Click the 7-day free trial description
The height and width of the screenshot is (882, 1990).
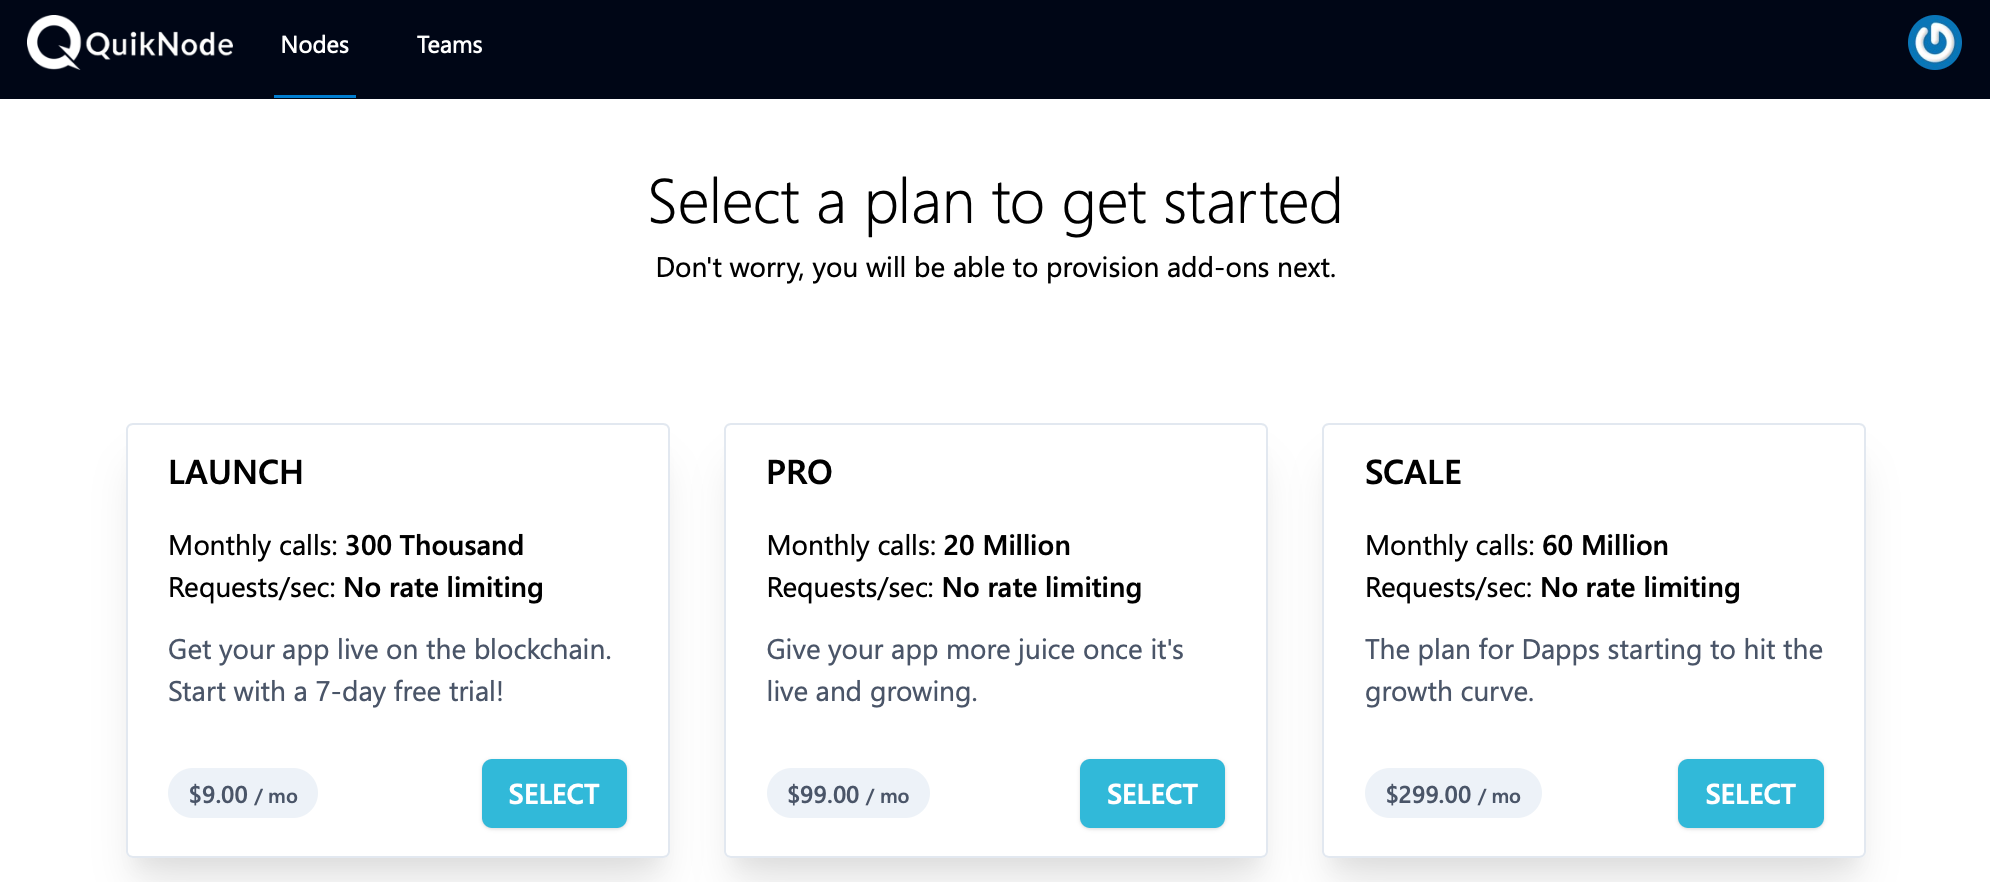390,670
